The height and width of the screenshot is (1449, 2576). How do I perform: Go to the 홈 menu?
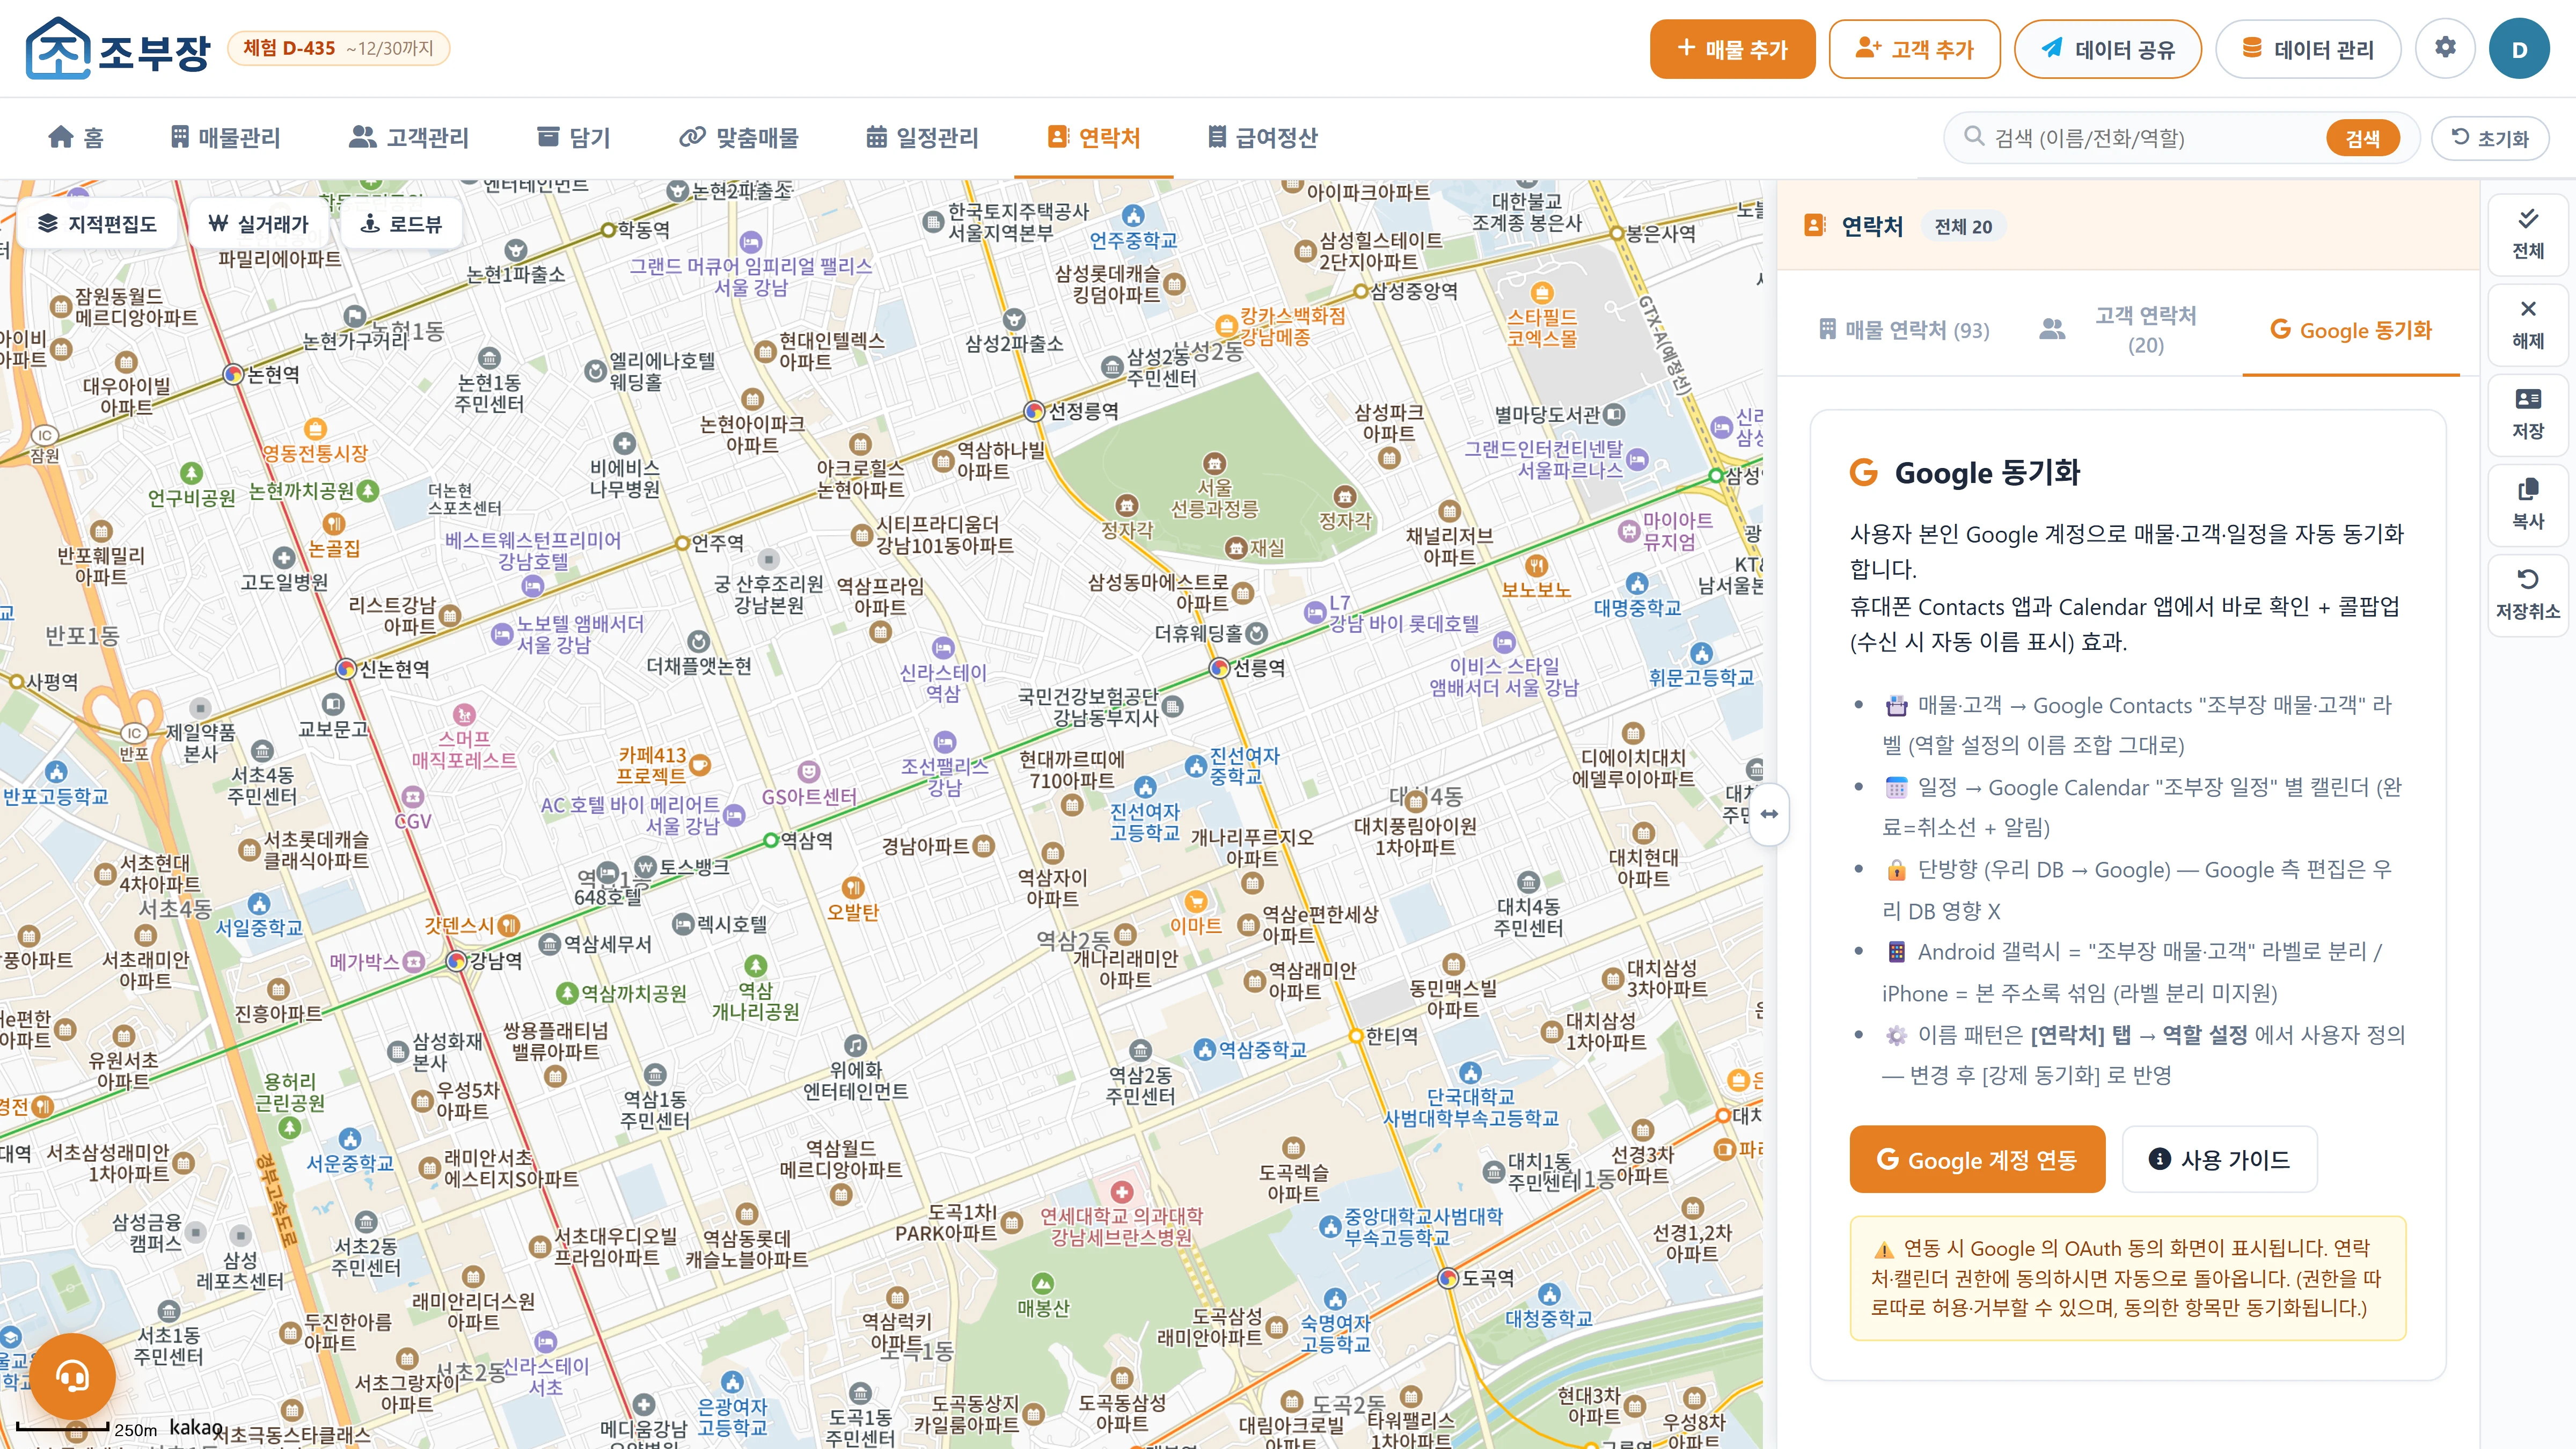coord(76,137)
